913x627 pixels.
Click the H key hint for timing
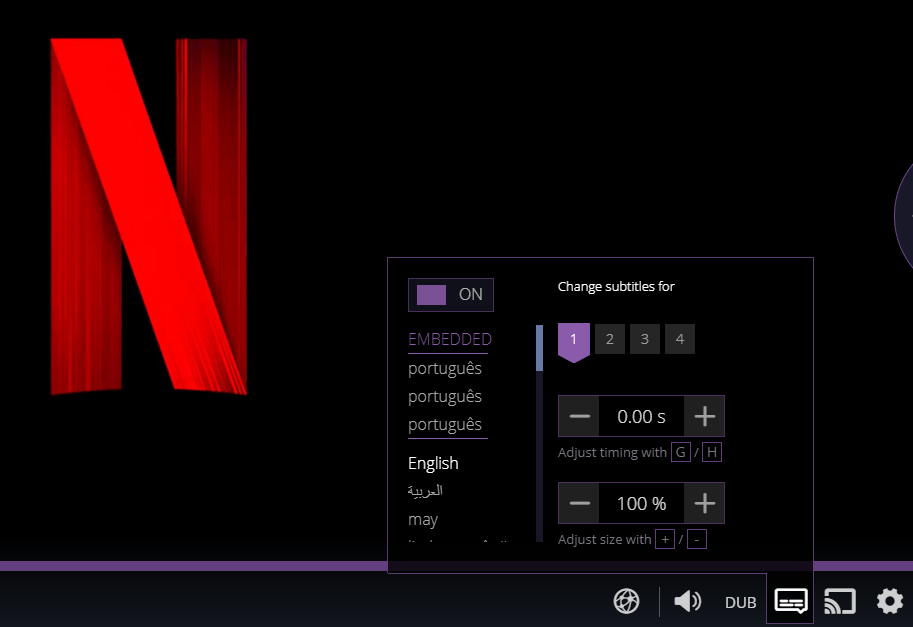tap(712, 452)
